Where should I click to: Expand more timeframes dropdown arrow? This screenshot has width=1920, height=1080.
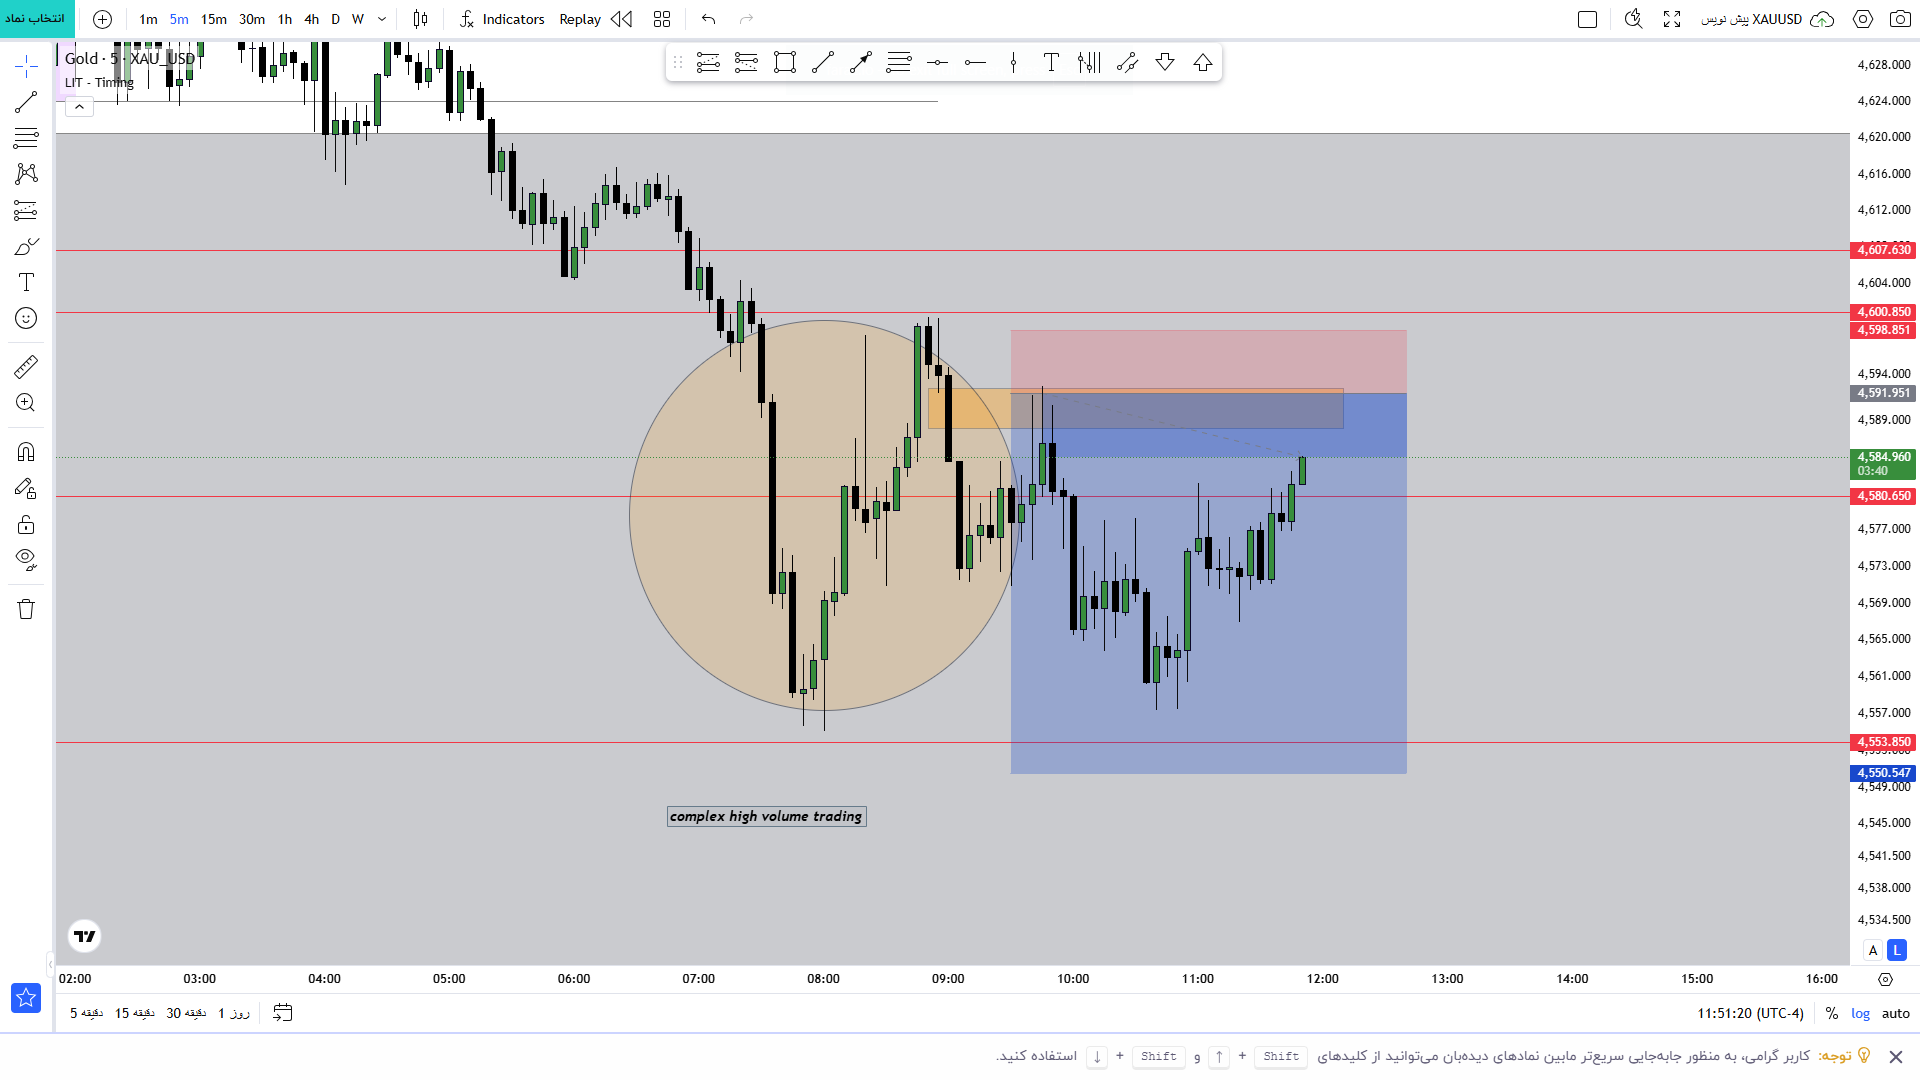382,19
